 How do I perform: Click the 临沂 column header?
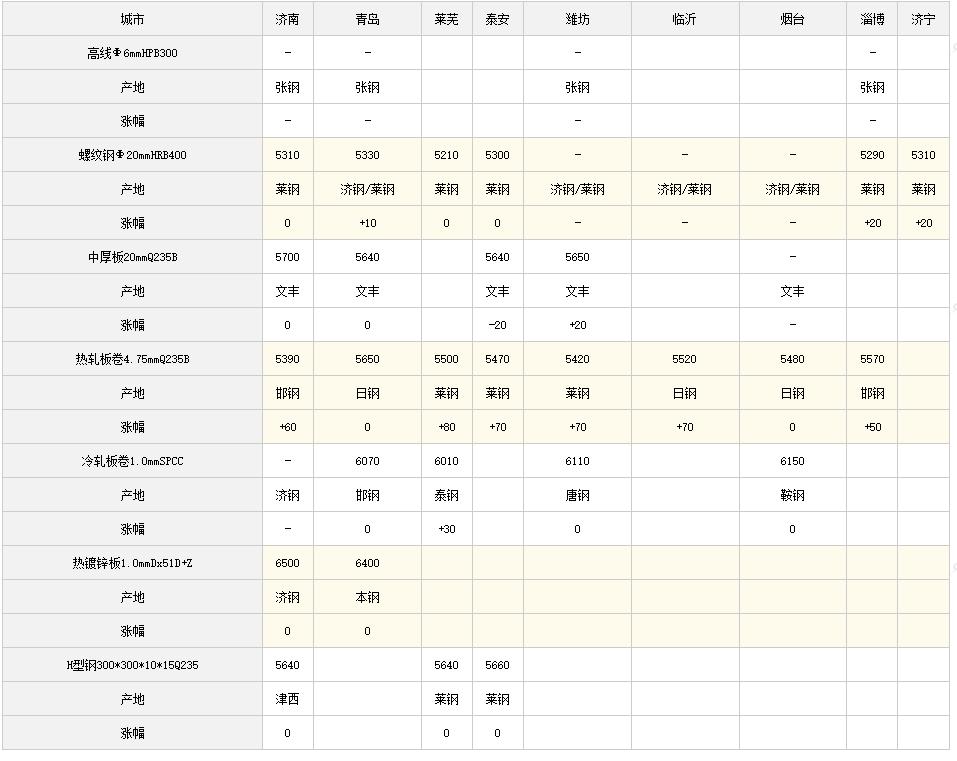(685, 20)
